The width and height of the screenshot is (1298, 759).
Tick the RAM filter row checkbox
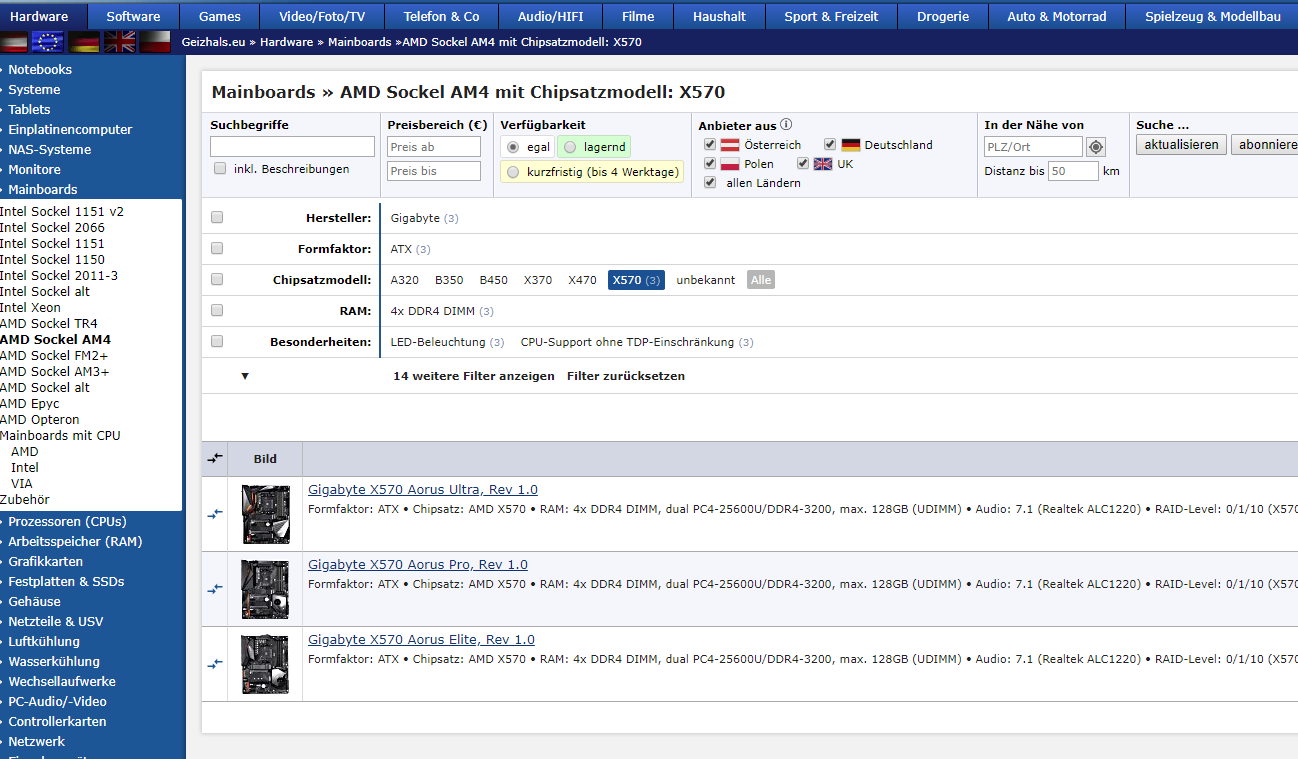point(217,310)
